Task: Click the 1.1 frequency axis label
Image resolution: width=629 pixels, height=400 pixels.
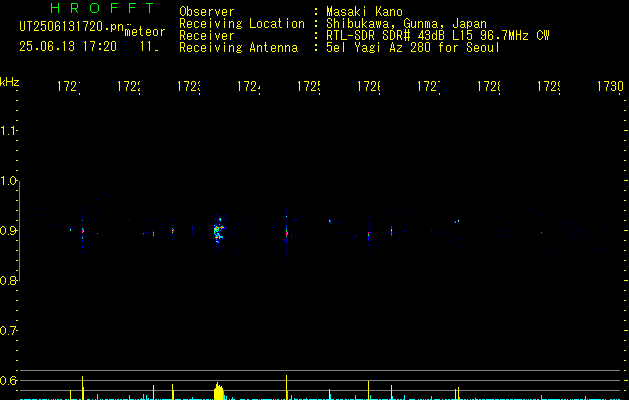Action: click(8, 131)
